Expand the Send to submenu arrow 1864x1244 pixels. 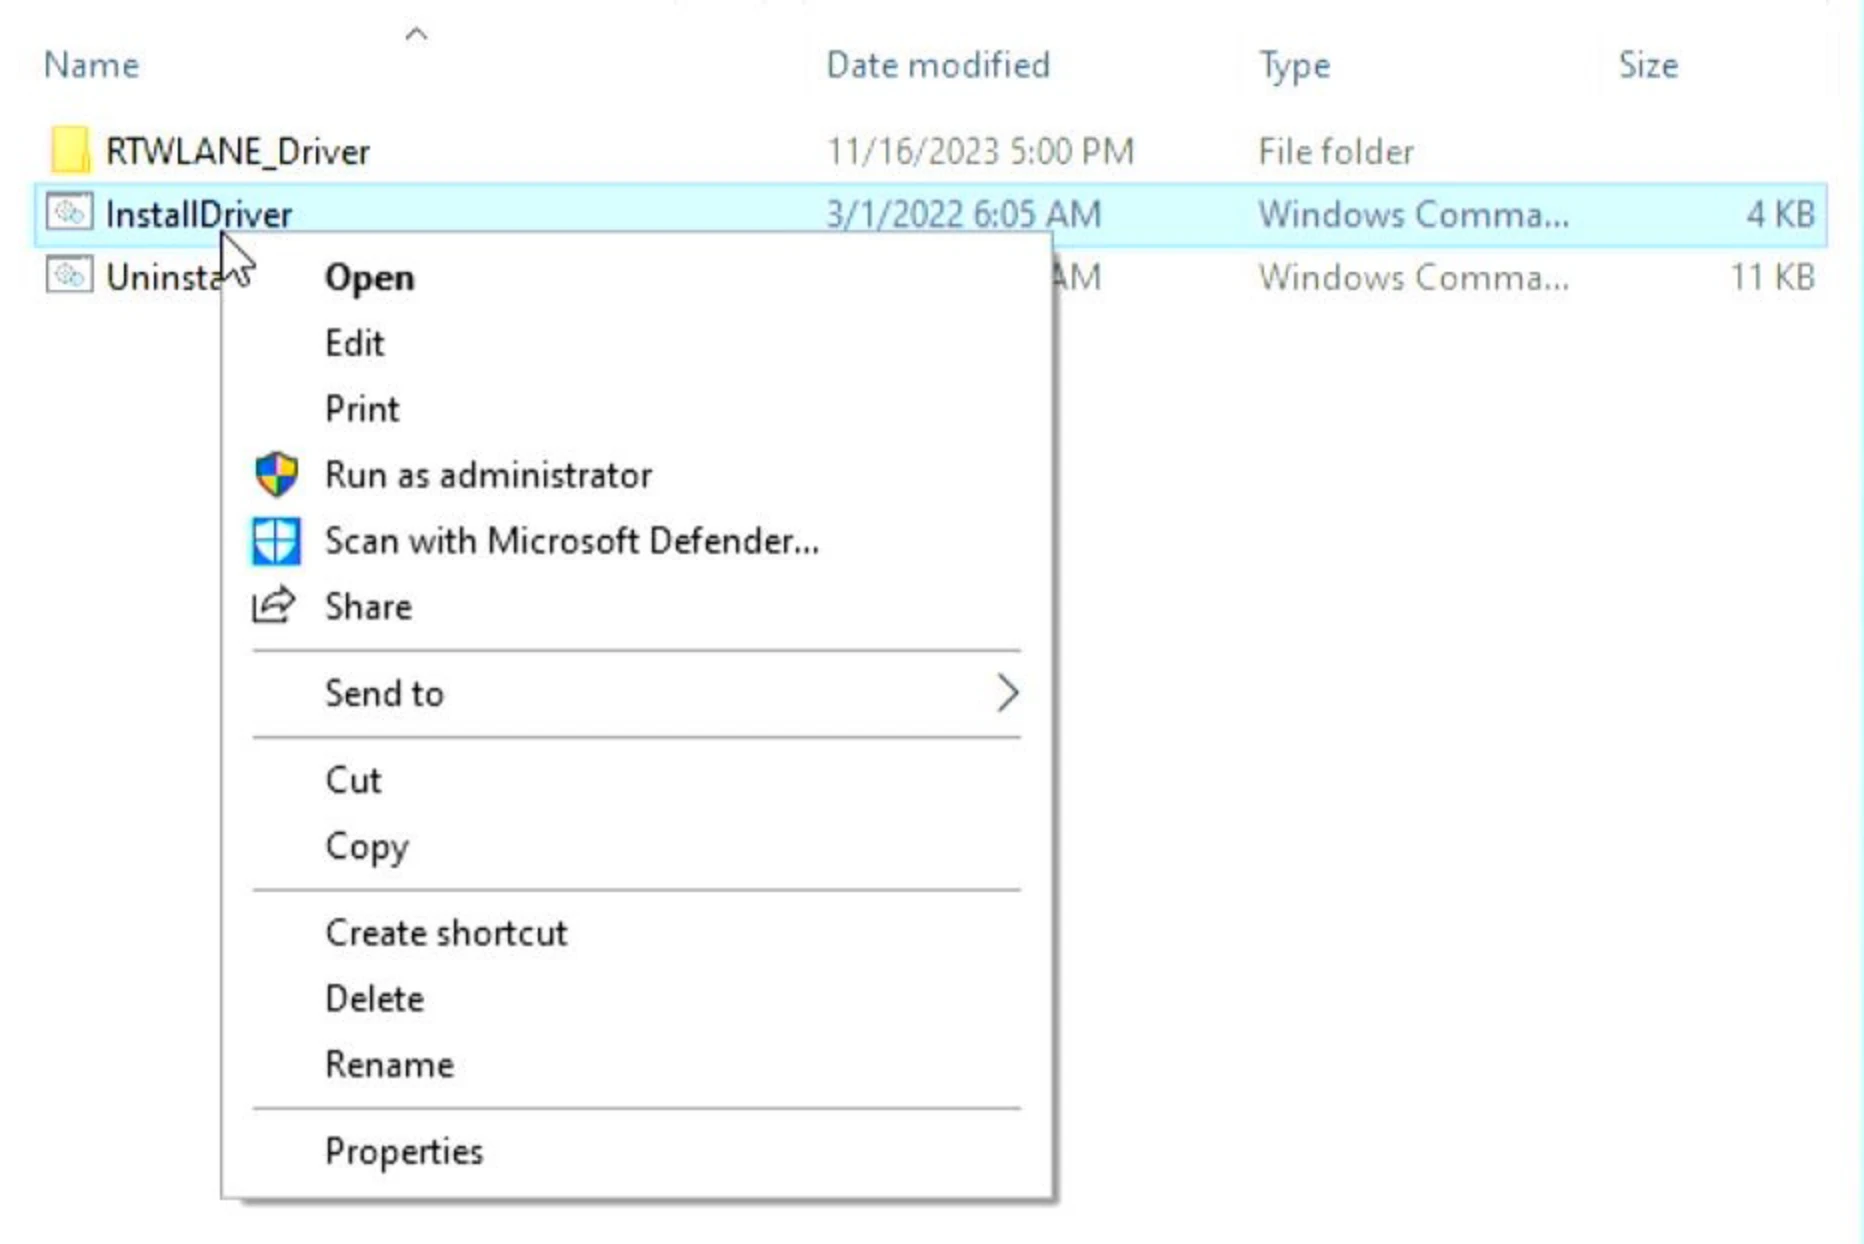1007,693
